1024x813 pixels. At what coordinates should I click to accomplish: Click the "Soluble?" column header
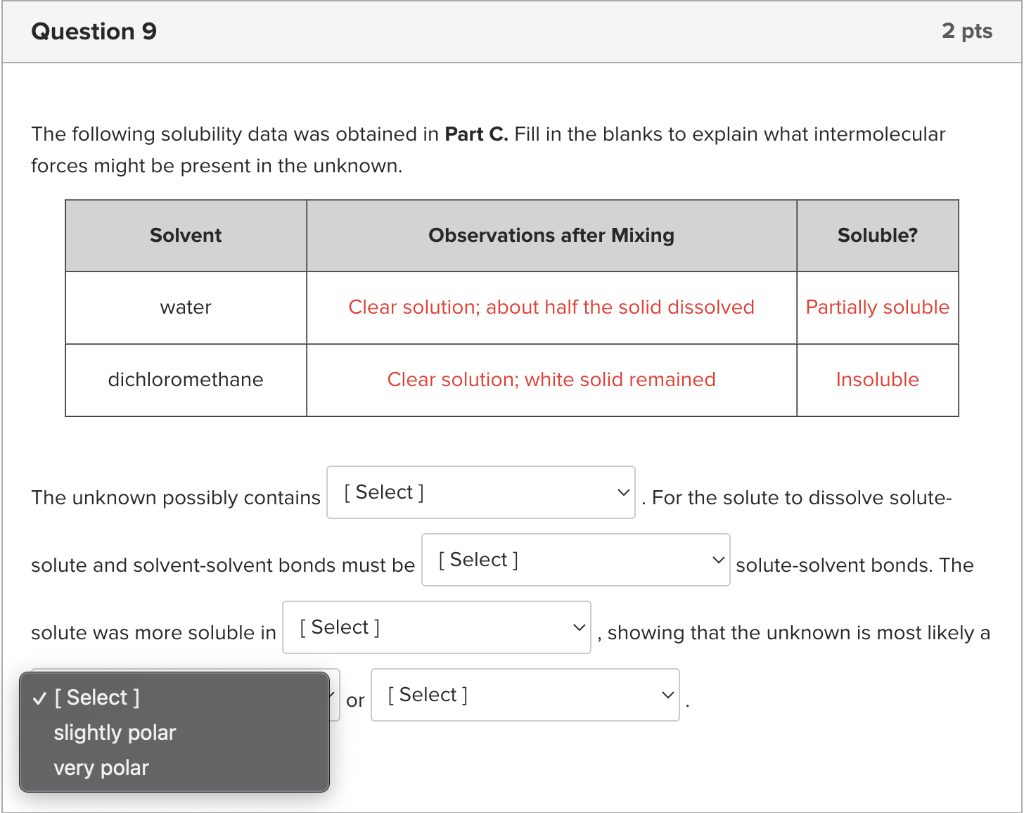(877, 235)
